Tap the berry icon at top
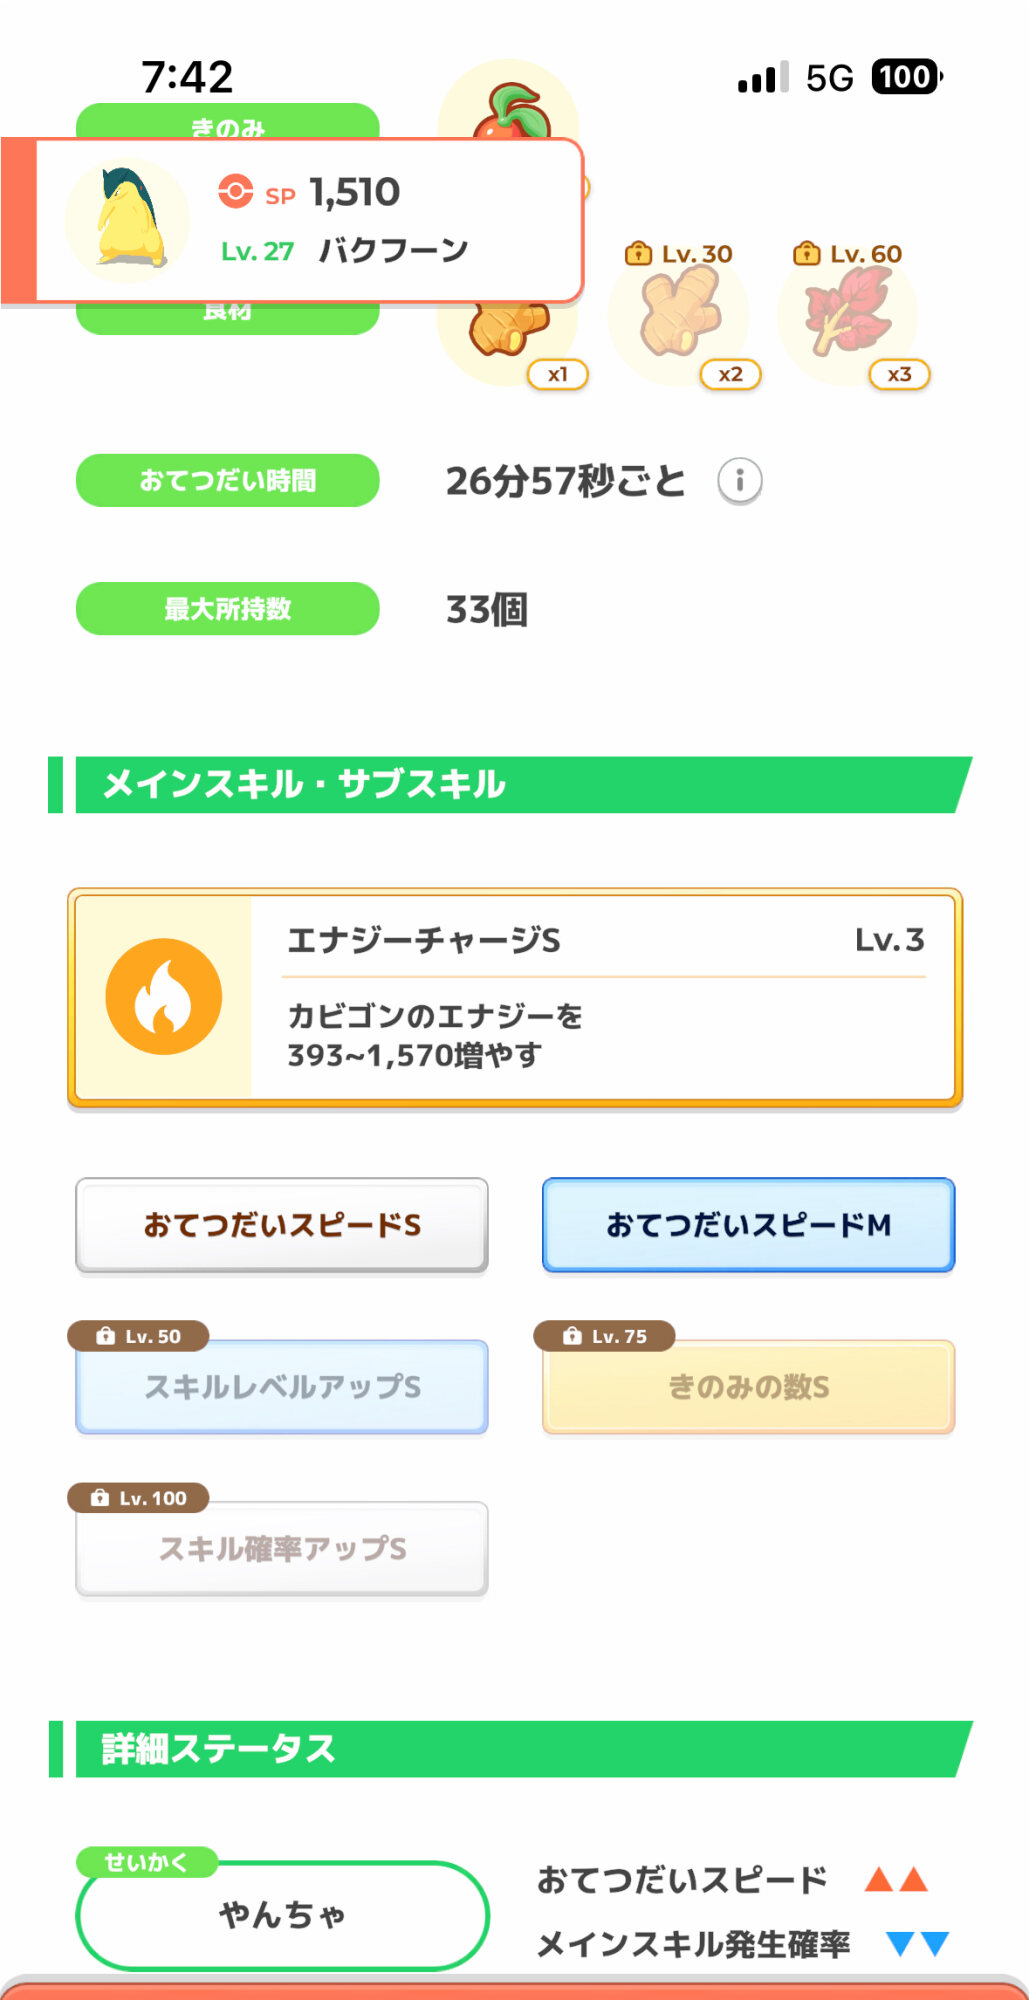This screenshot has width=1029, height=2000. [510, 108]
